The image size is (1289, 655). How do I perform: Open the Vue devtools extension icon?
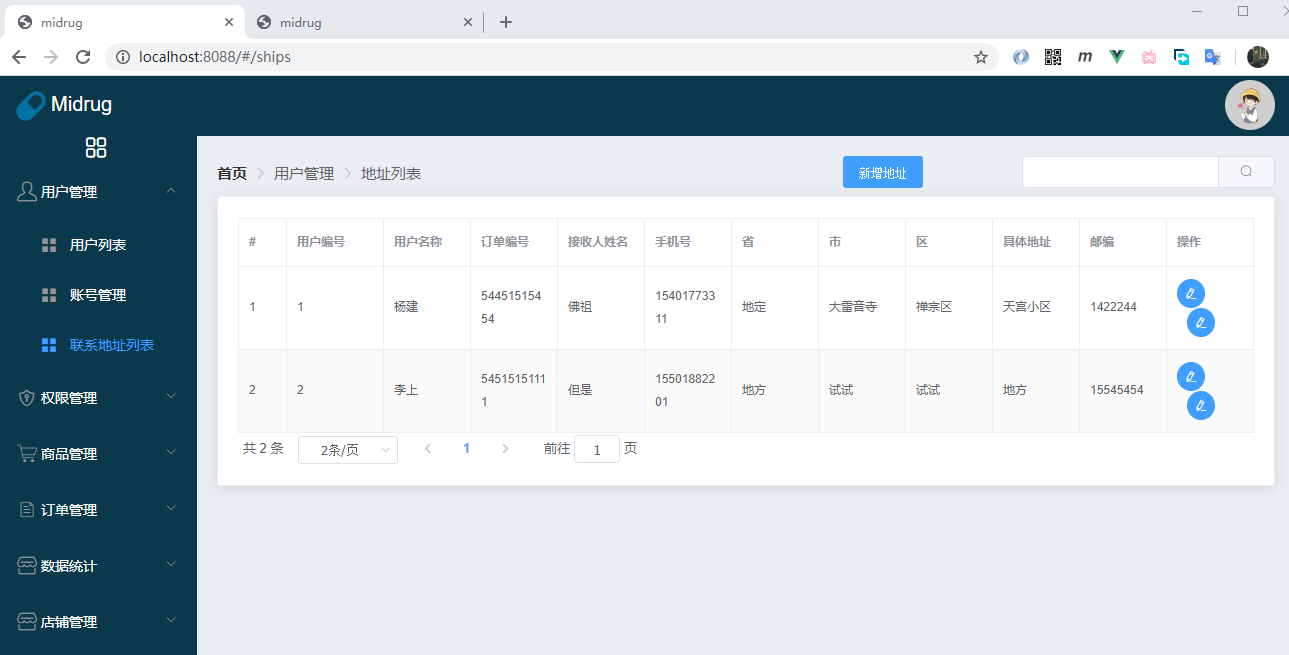click(x=1116, y=57)
